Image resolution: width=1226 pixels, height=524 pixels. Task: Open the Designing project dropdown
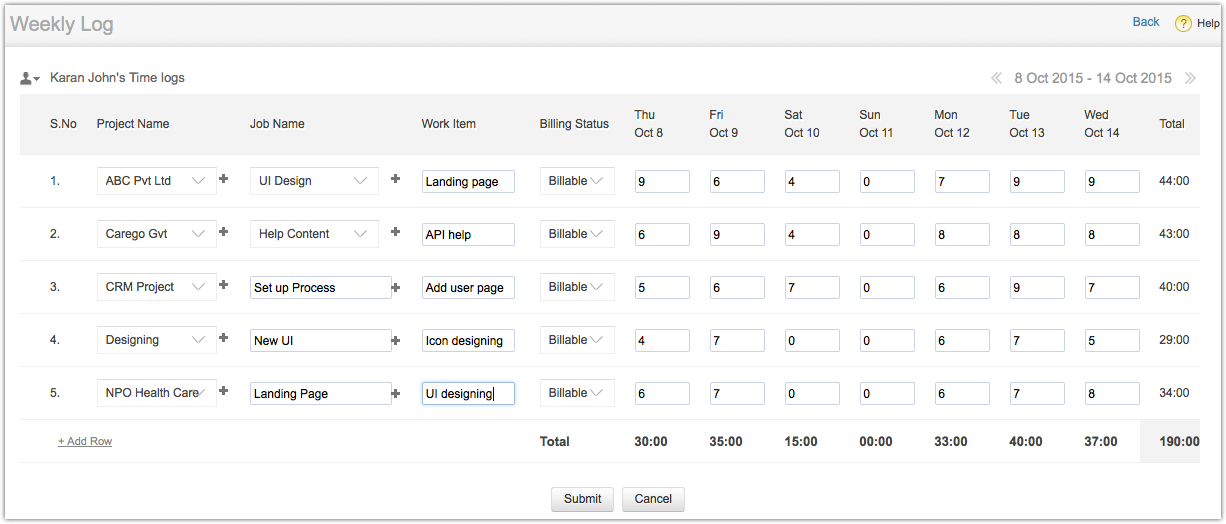[157, 340]
